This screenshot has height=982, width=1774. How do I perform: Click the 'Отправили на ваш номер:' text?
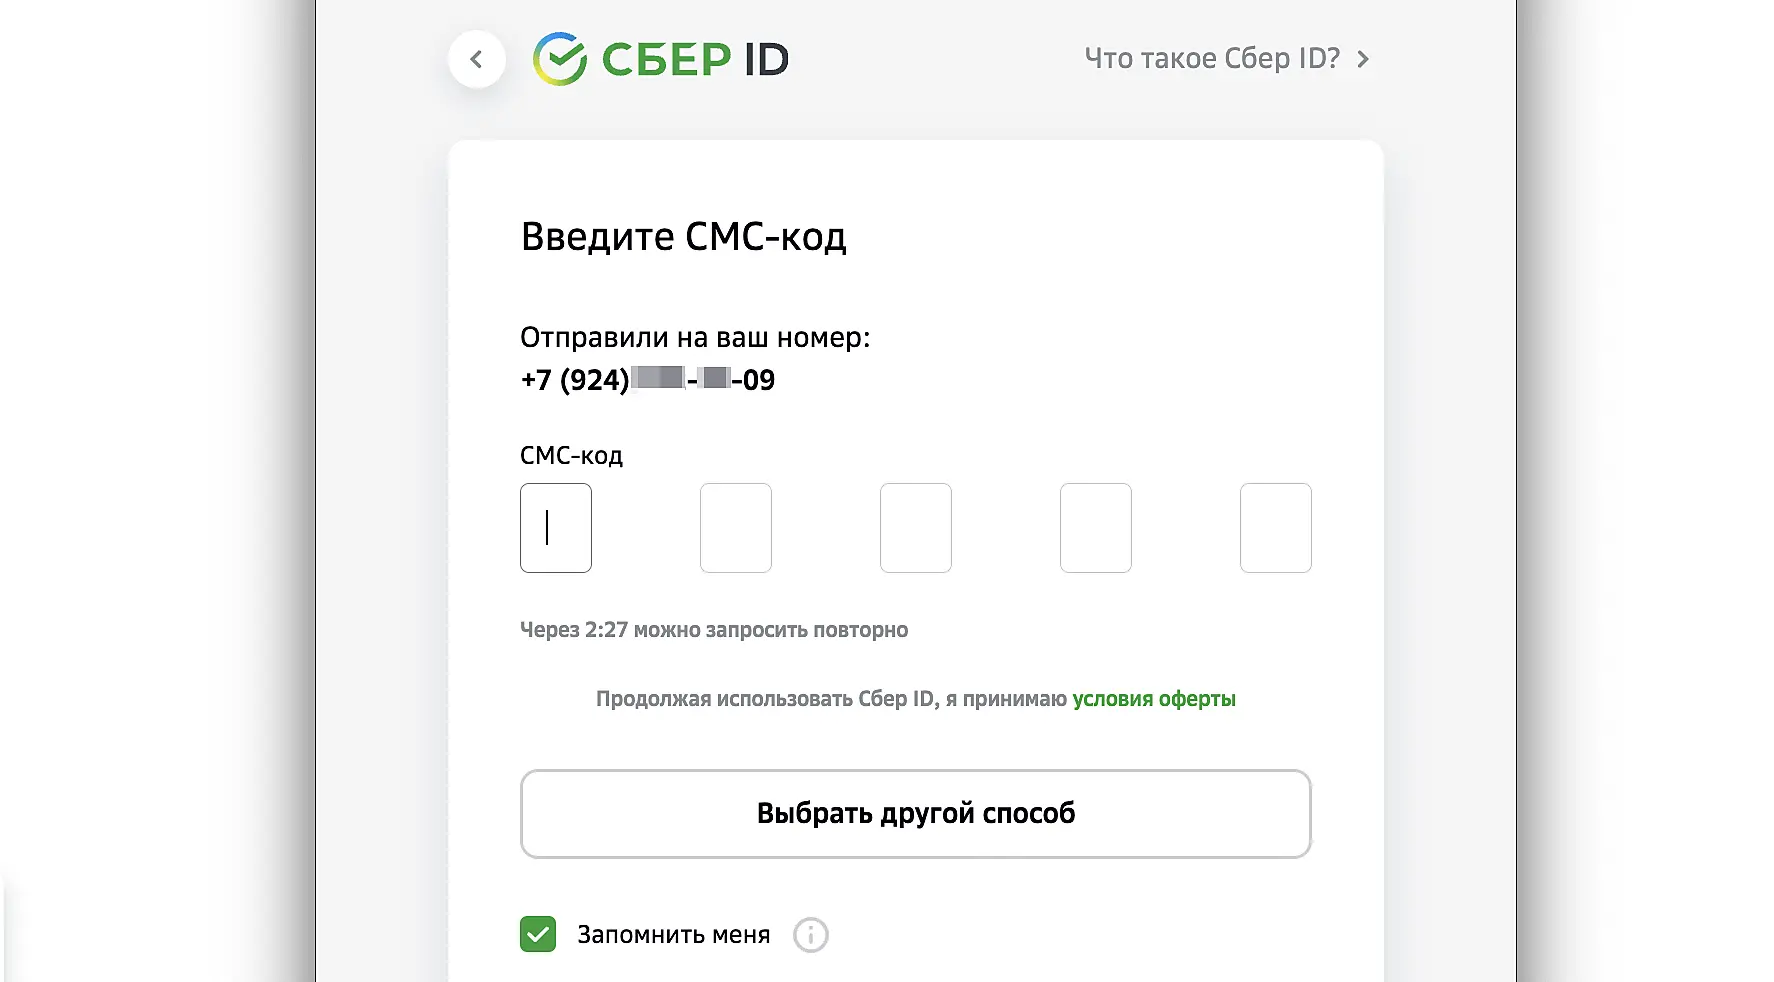tap(695, 338)
